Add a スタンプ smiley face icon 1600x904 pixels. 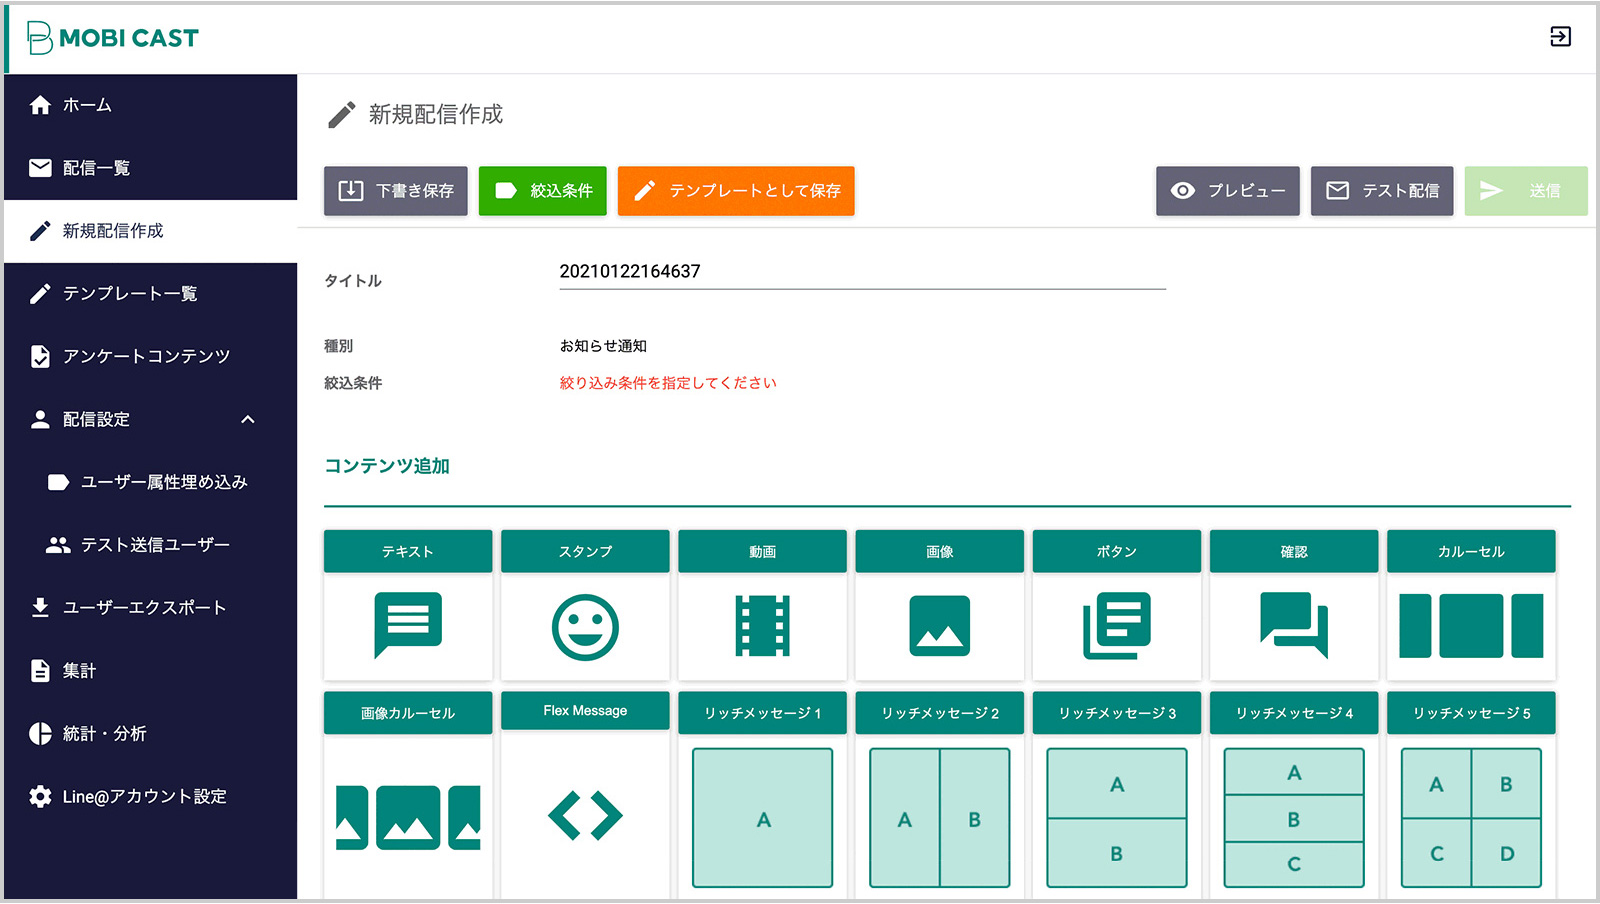(x=585, y=627)
